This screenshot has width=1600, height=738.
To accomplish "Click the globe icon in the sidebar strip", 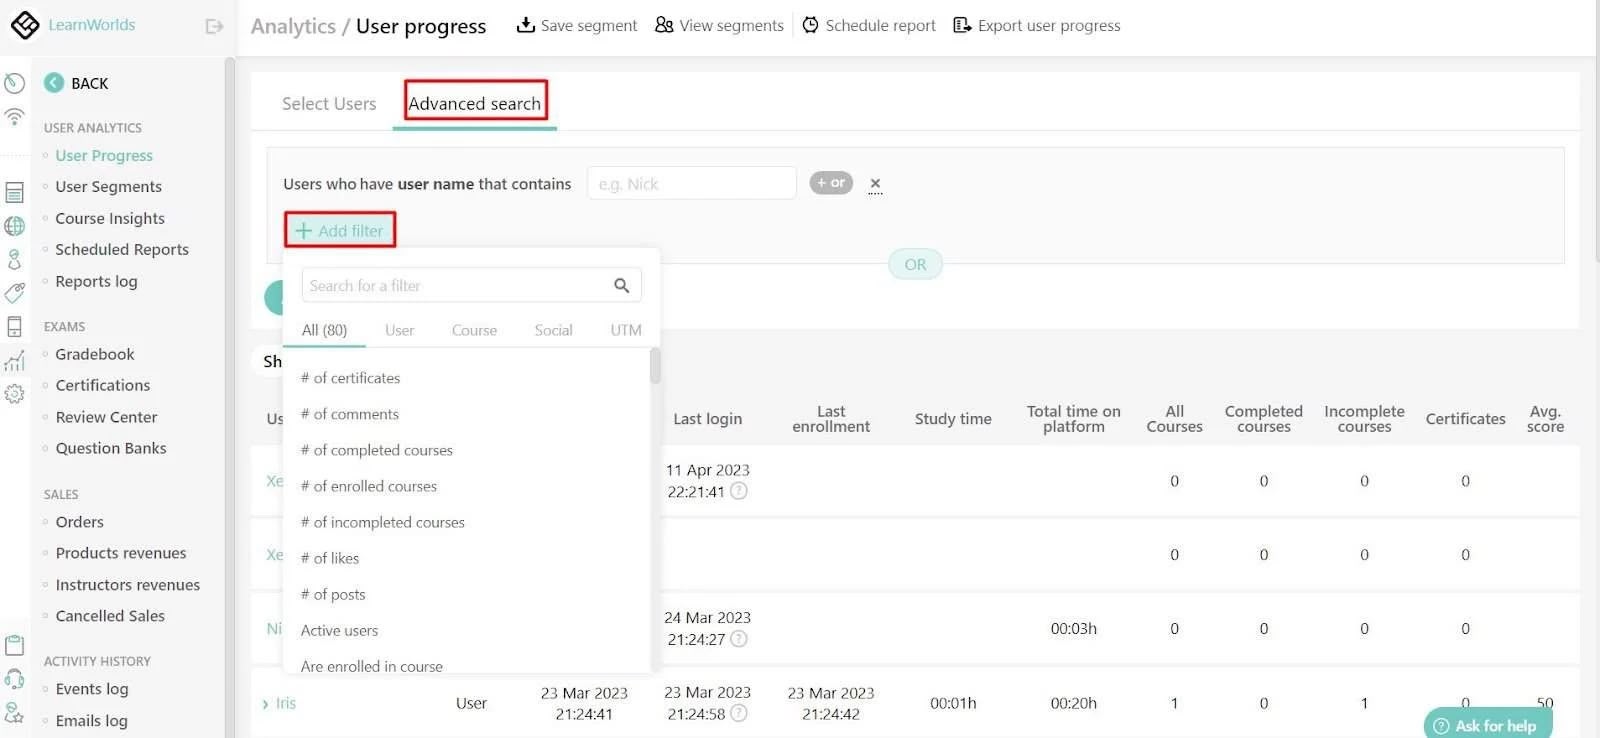I will tap(14, 226).
